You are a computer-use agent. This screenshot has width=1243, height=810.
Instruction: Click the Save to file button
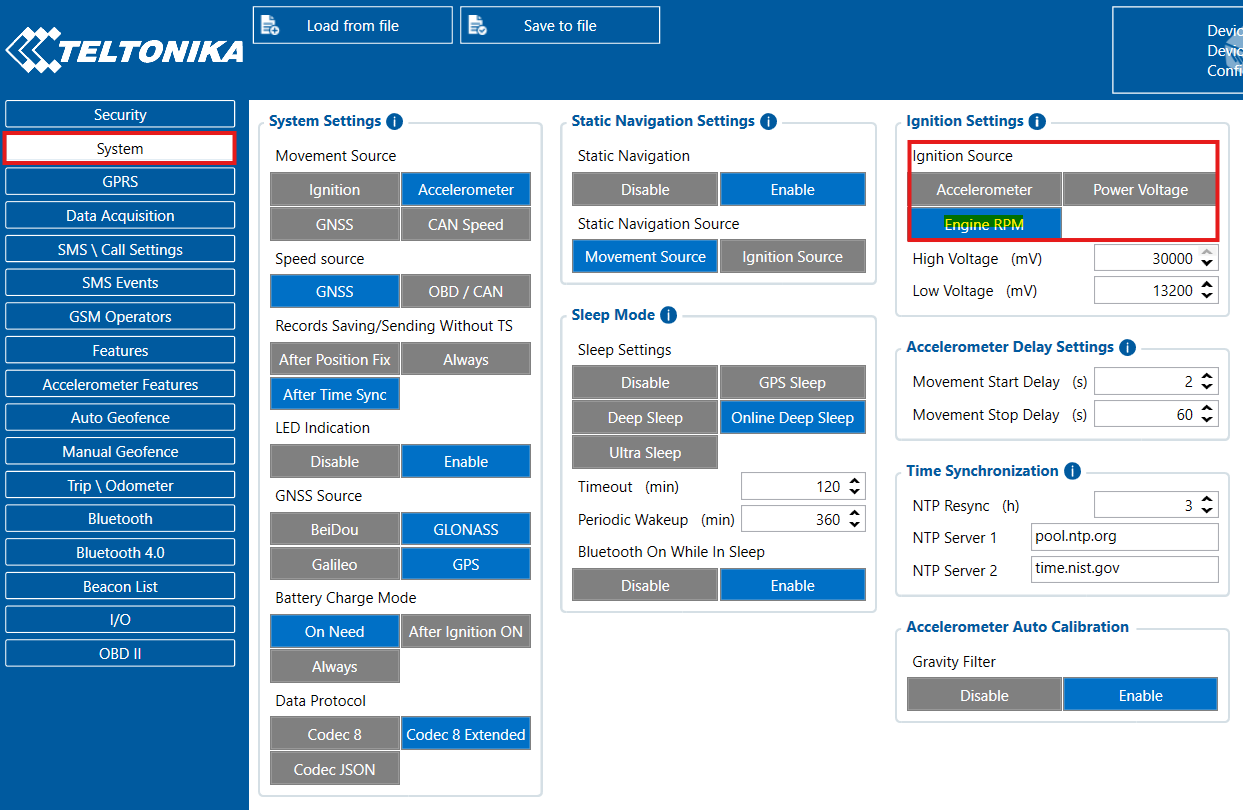click(x=559, y=26)
